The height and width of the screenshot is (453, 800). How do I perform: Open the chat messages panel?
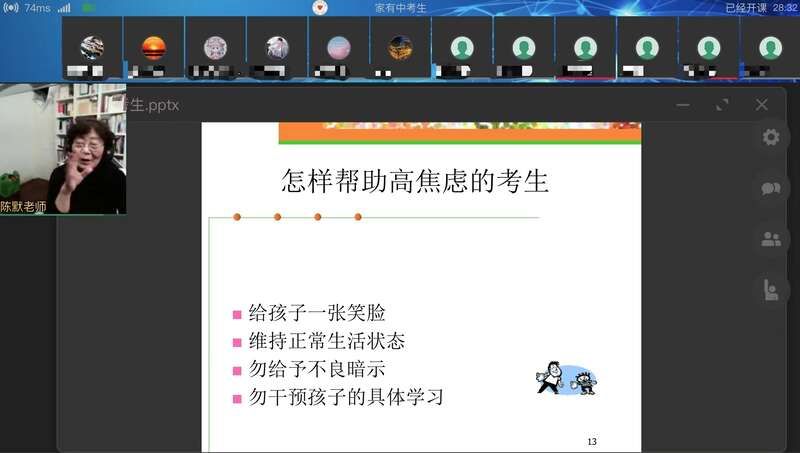(770, 188)
